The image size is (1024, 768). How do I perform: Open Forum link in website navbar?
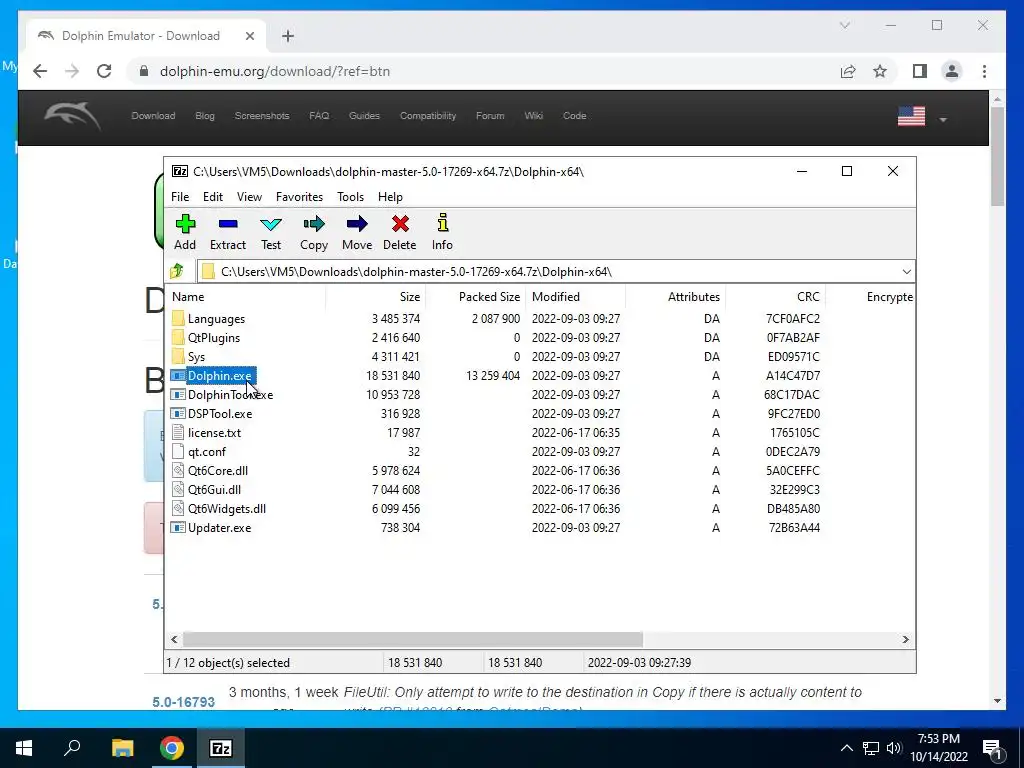tap(490, 116)
